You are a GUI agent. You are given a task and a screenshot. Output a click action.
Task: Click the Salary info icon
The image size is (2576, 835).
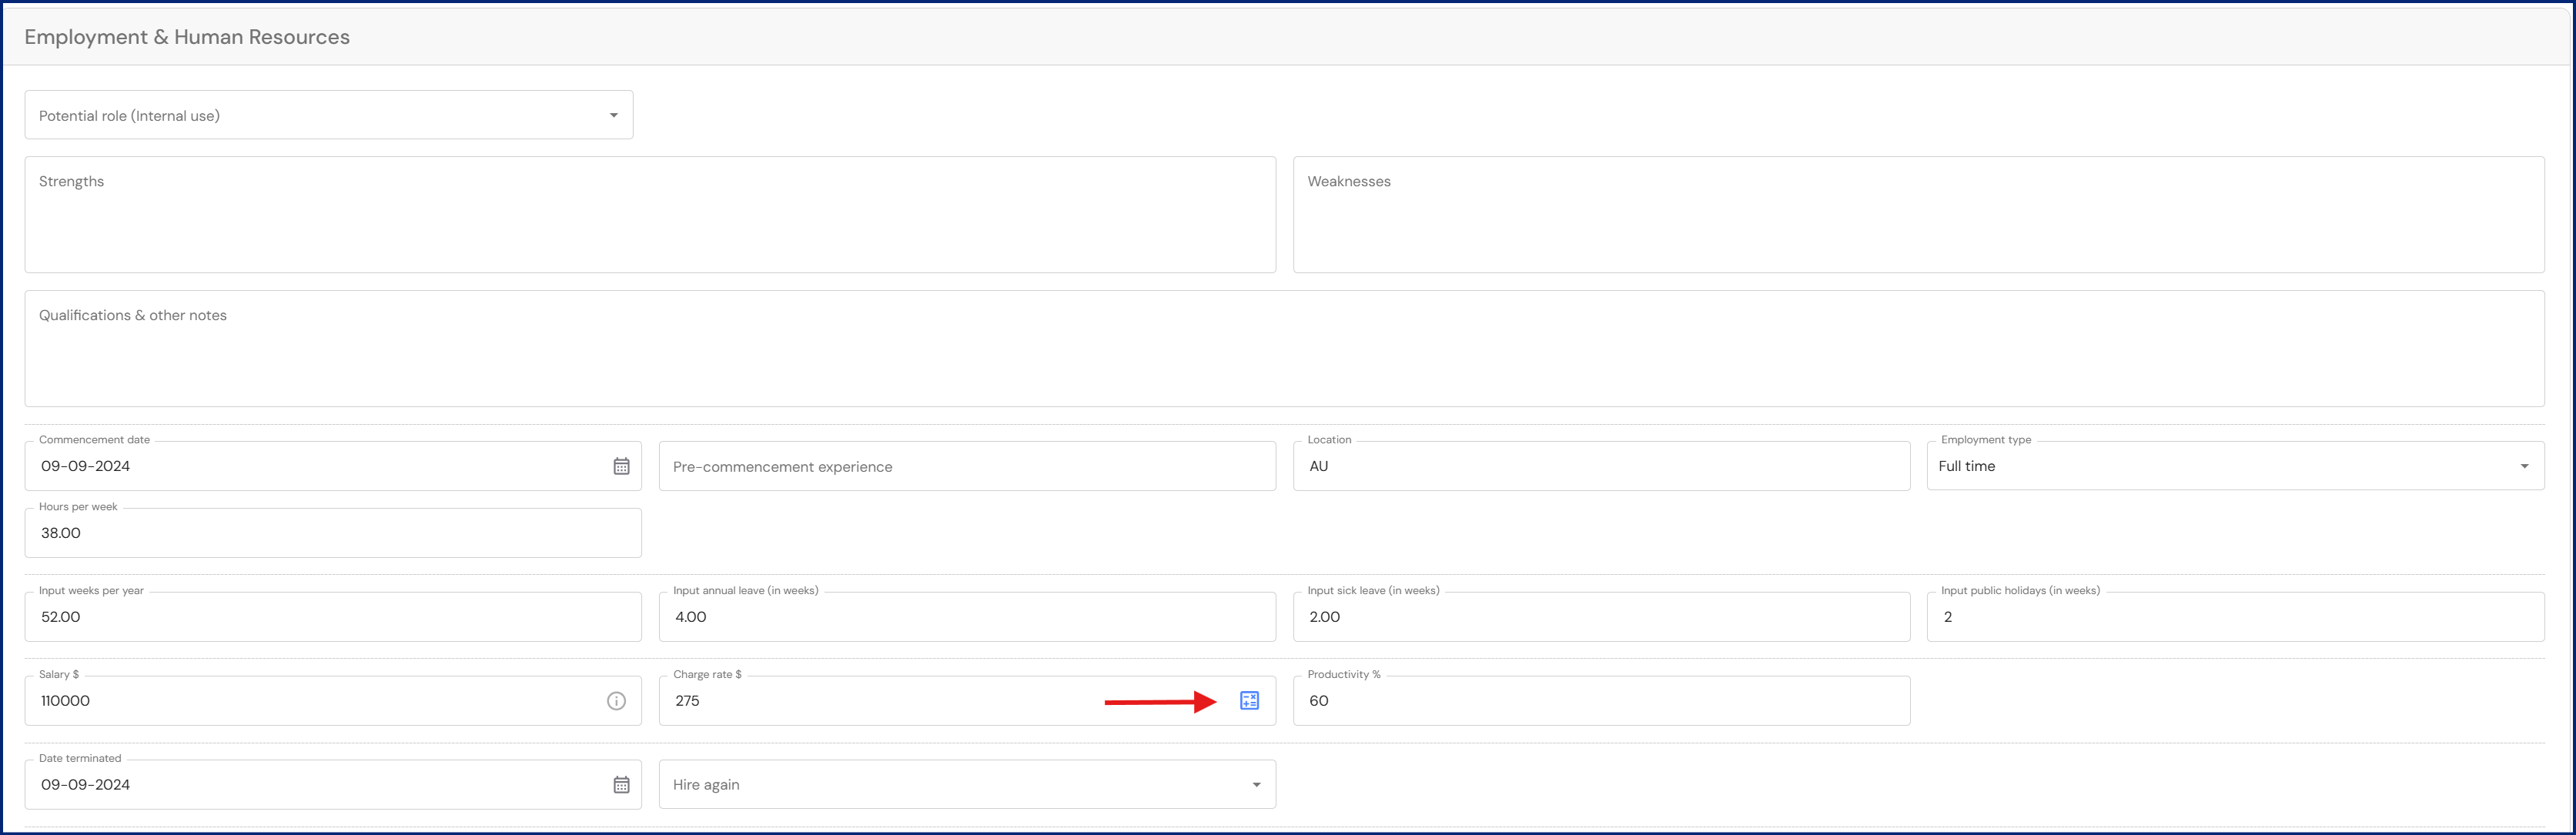tap(616, 701)
